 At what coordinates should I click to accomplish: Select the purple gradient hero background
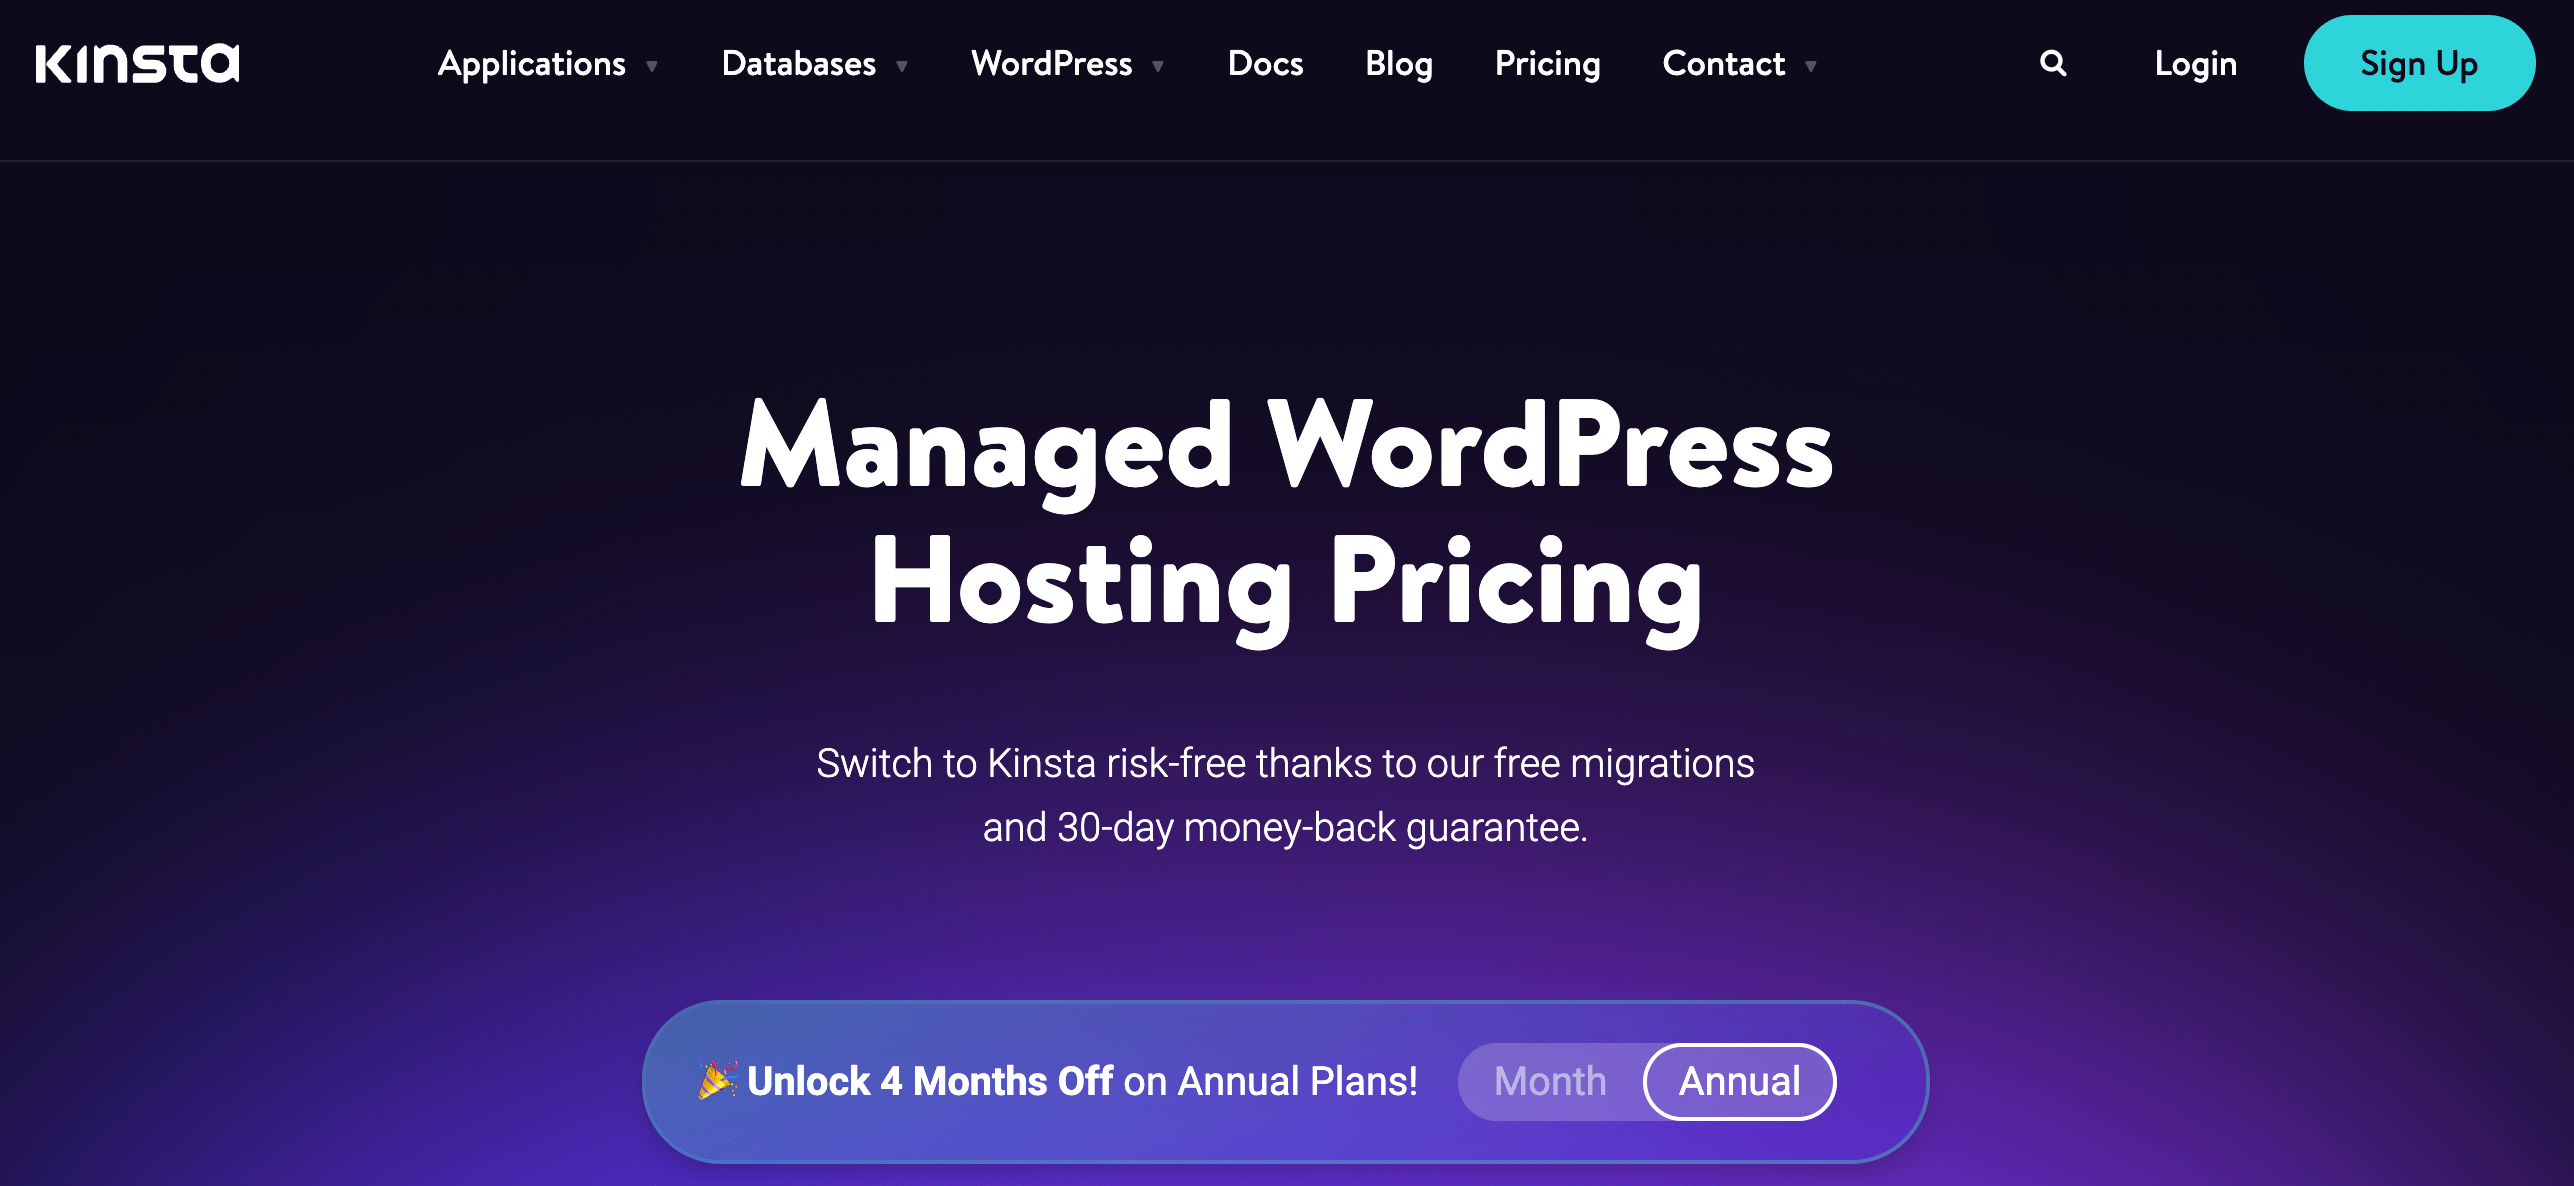pyautogui.click(x=1287, y=673)
